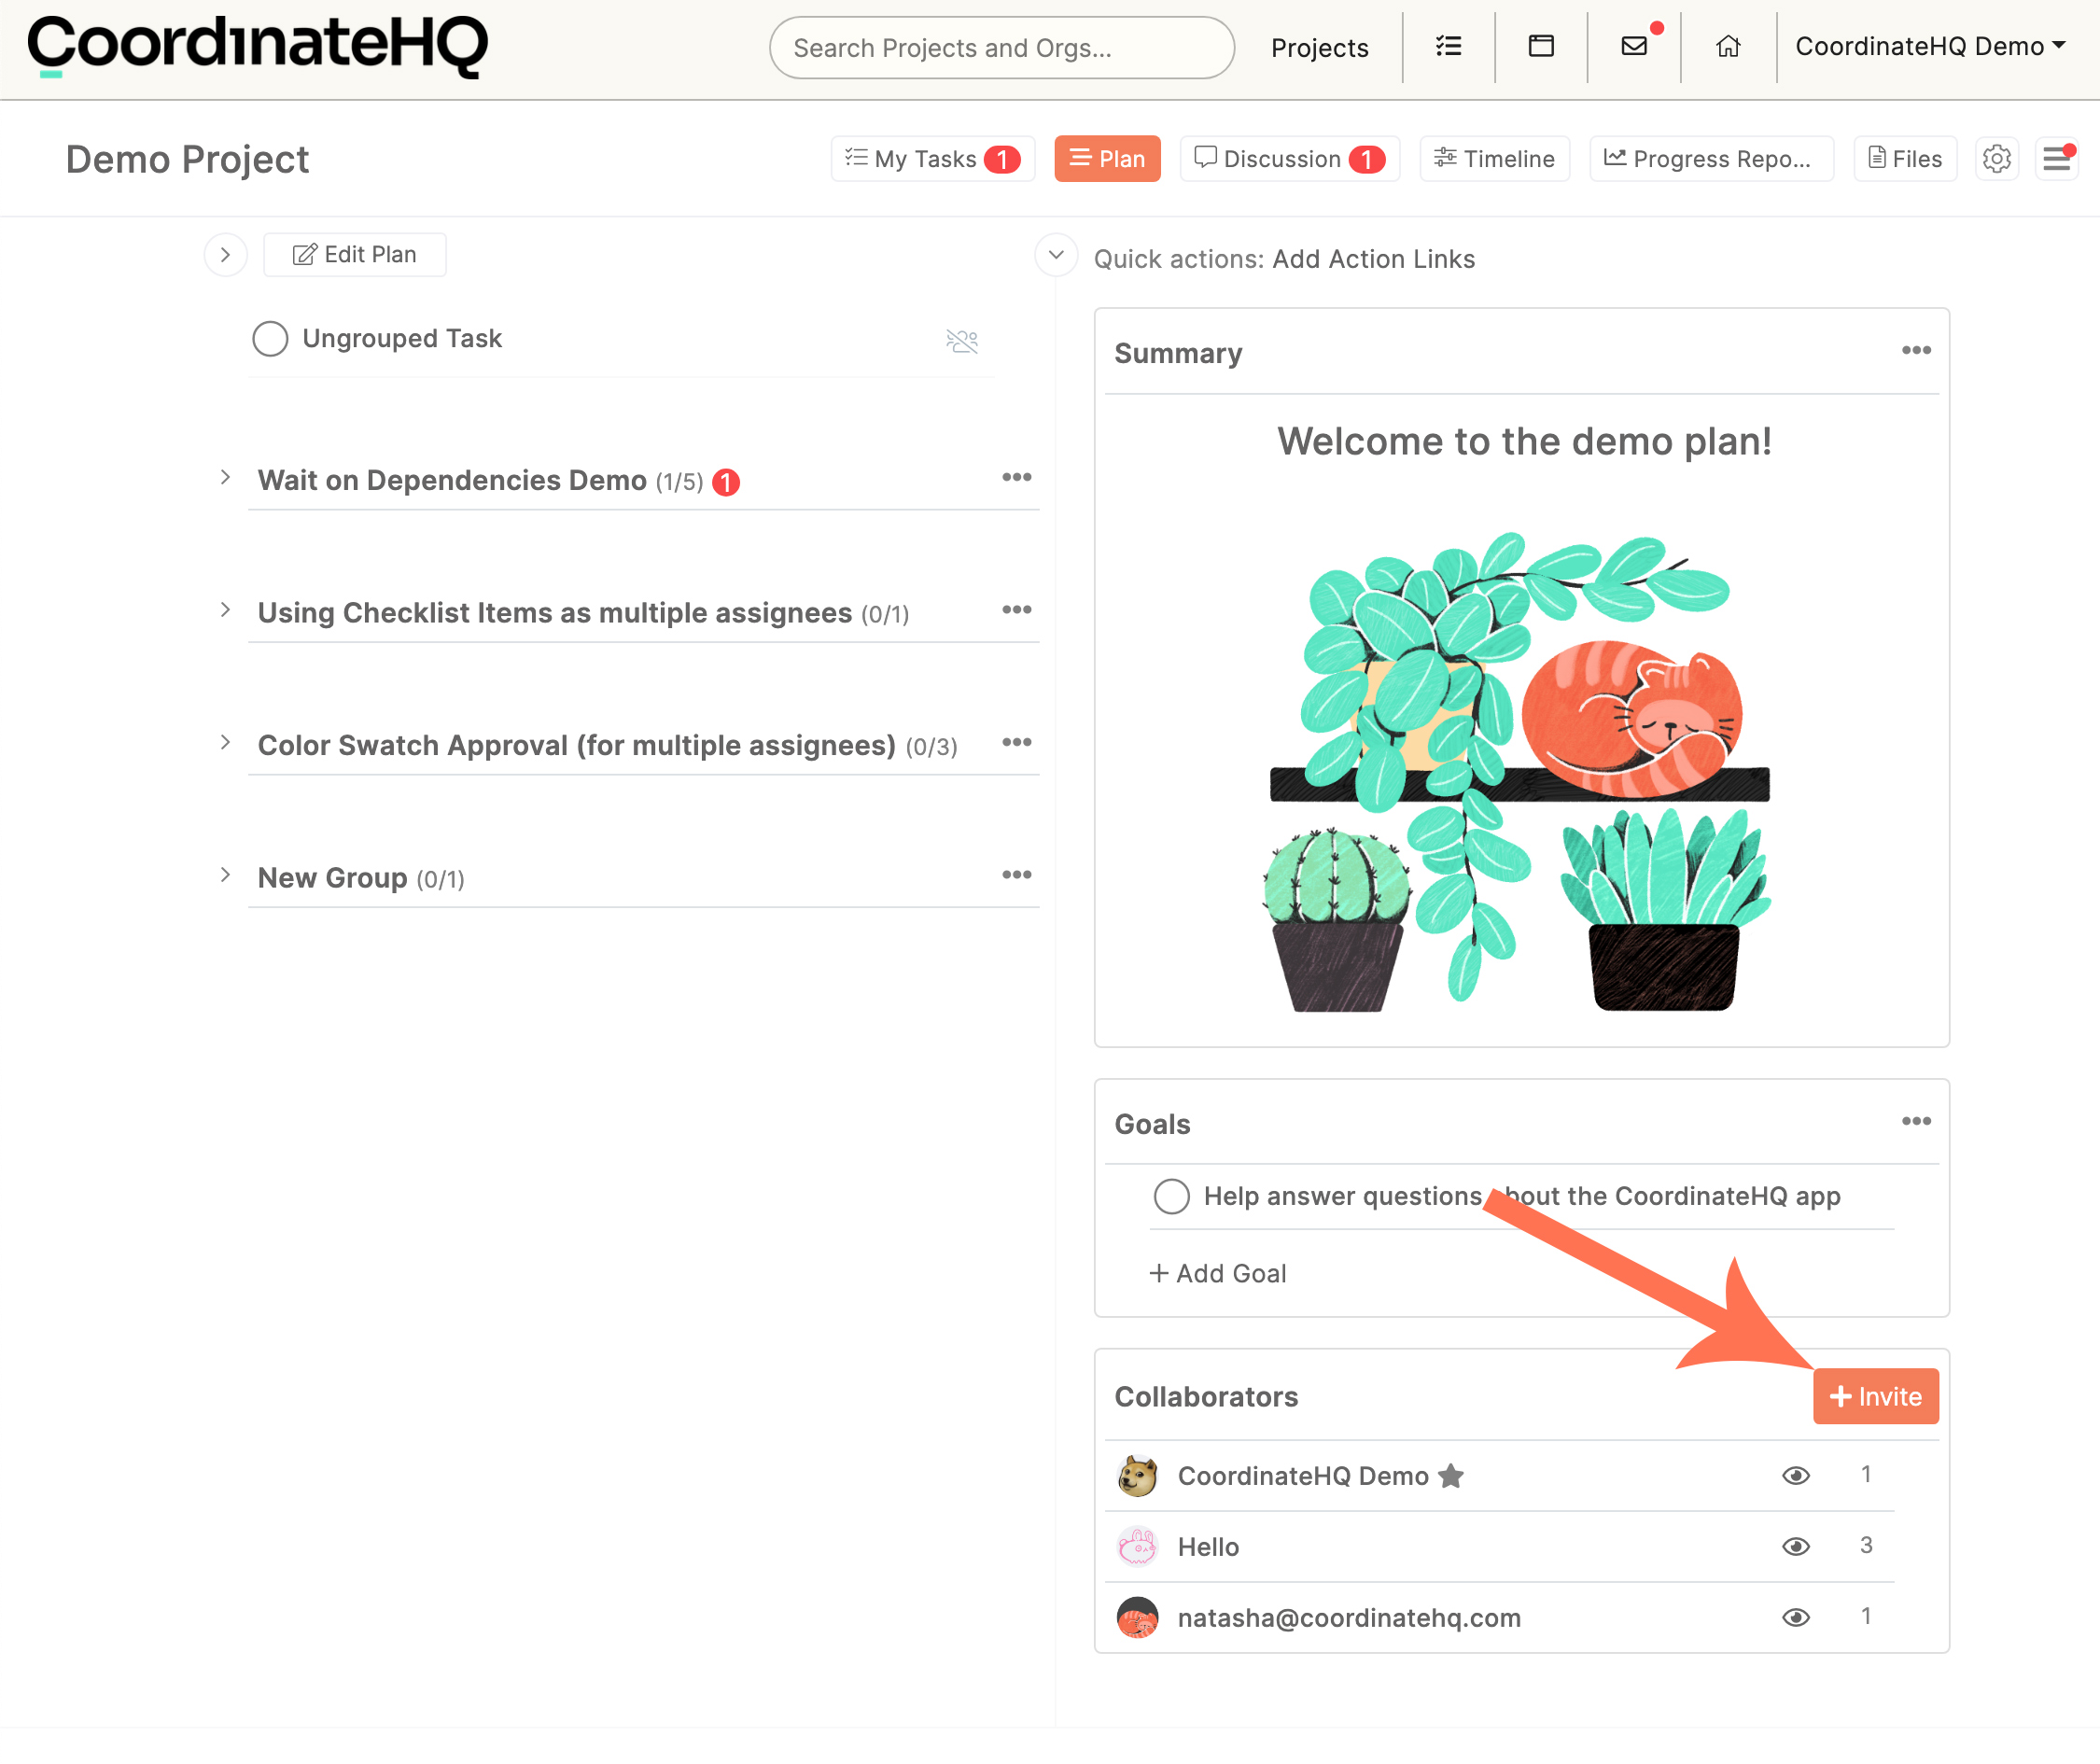Click the natasha@coordinatehq.com avatar
The width and height of the screenshot is (2100, 1764).
[1137, 1617]
